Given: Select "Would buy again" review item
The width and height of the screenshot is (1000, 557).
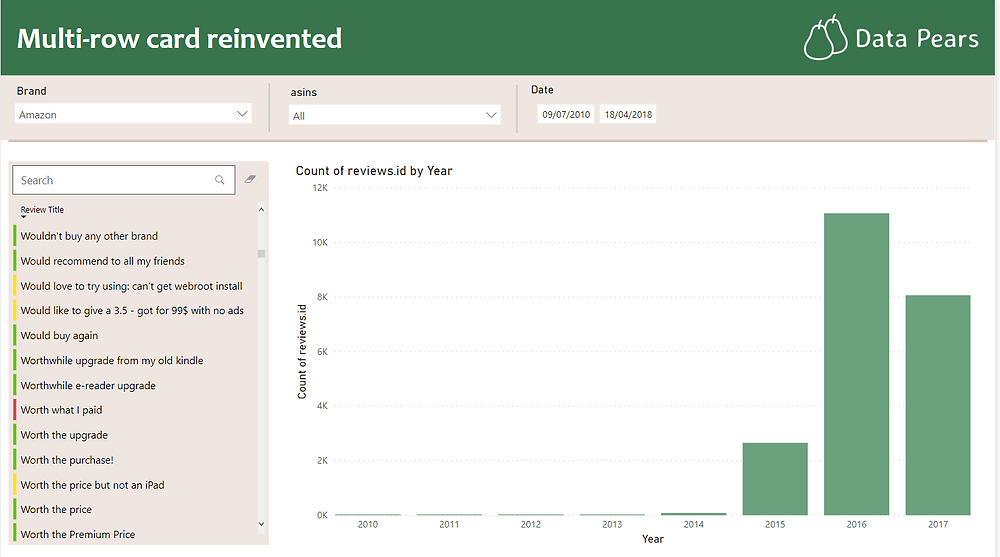Looking at the screenshot, I should [x=59, y=336].
